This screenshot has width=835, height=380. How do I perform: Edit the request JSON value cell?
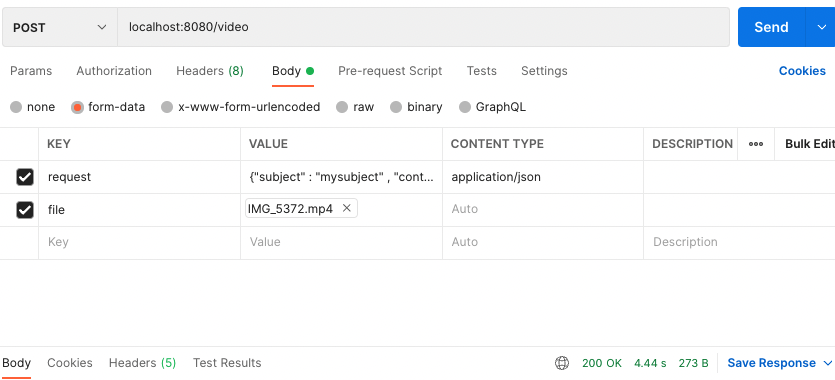[341, 177]
